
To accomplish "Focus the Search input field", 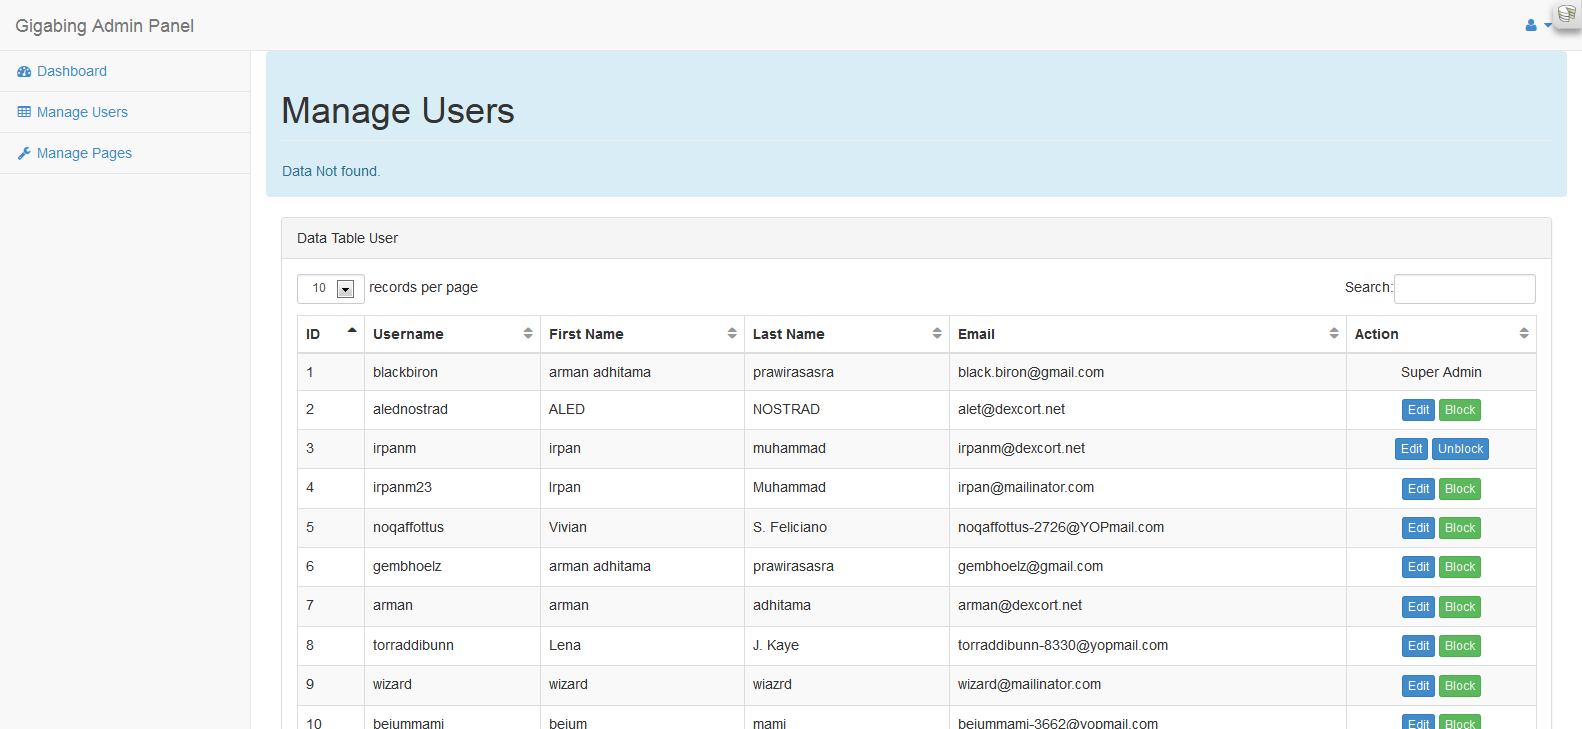I will 1464,289.
